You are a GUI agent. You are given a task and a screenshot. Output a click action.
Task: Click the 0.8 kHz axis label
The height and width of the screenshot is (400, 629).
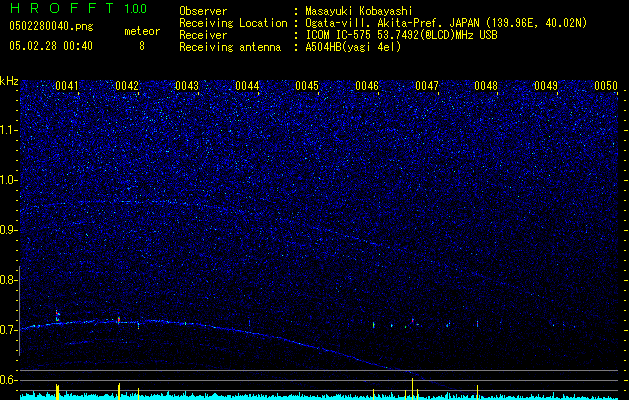pyautogui.click(x=9, y=280)
